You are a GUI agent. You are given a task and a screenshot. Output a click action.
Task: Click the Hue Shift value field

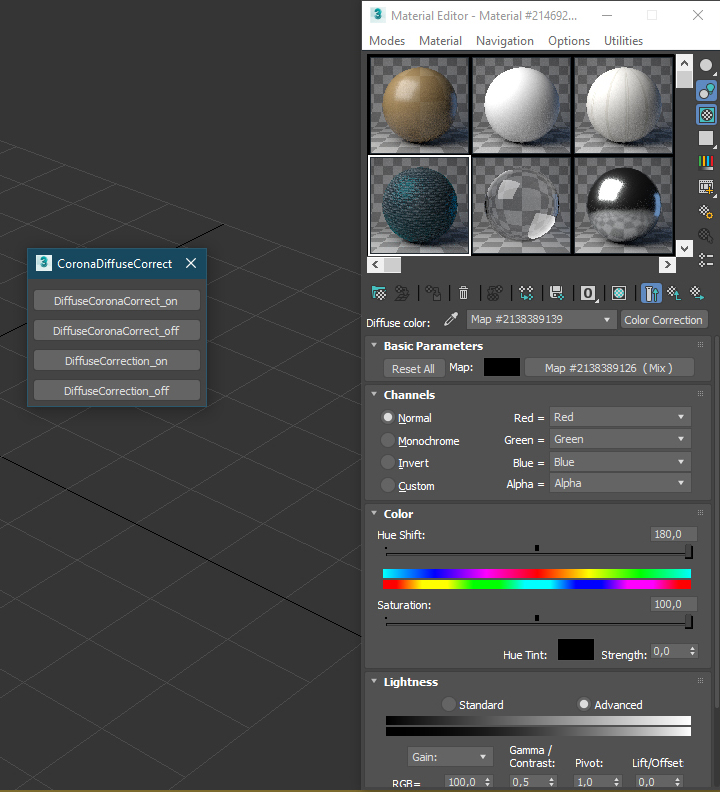tap(674, 534)
